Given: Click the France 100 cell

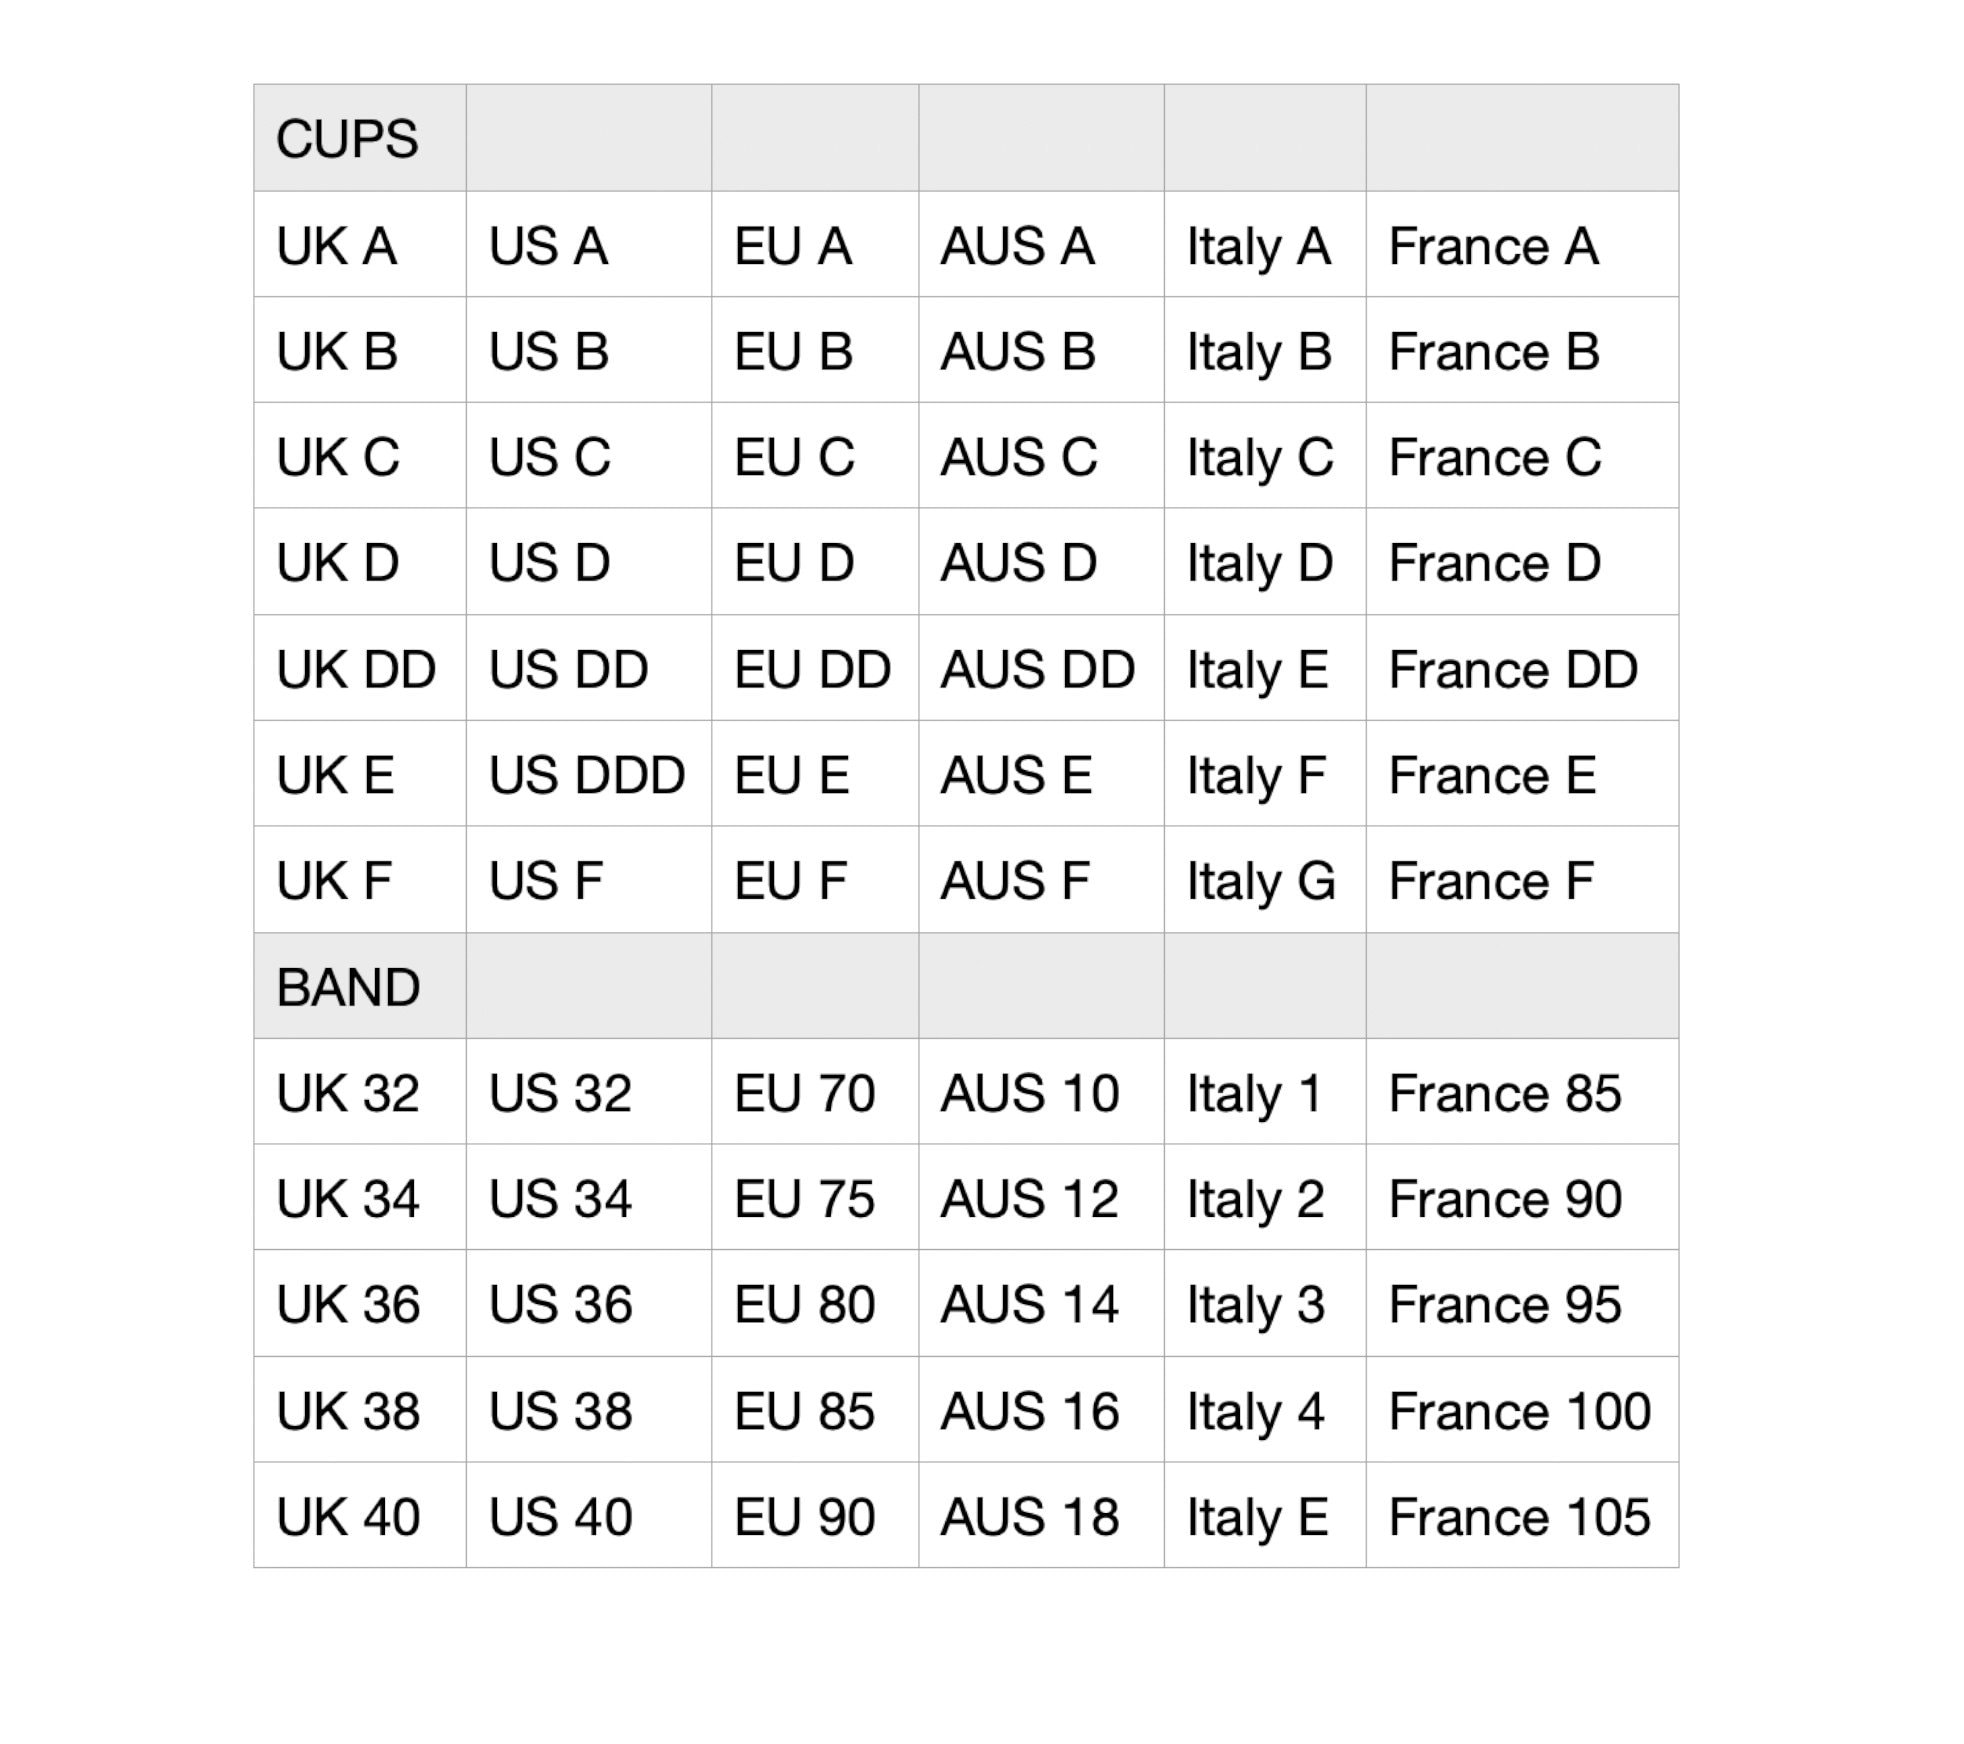Looking at the screenshot, I should click(x=1523, y=1410).
